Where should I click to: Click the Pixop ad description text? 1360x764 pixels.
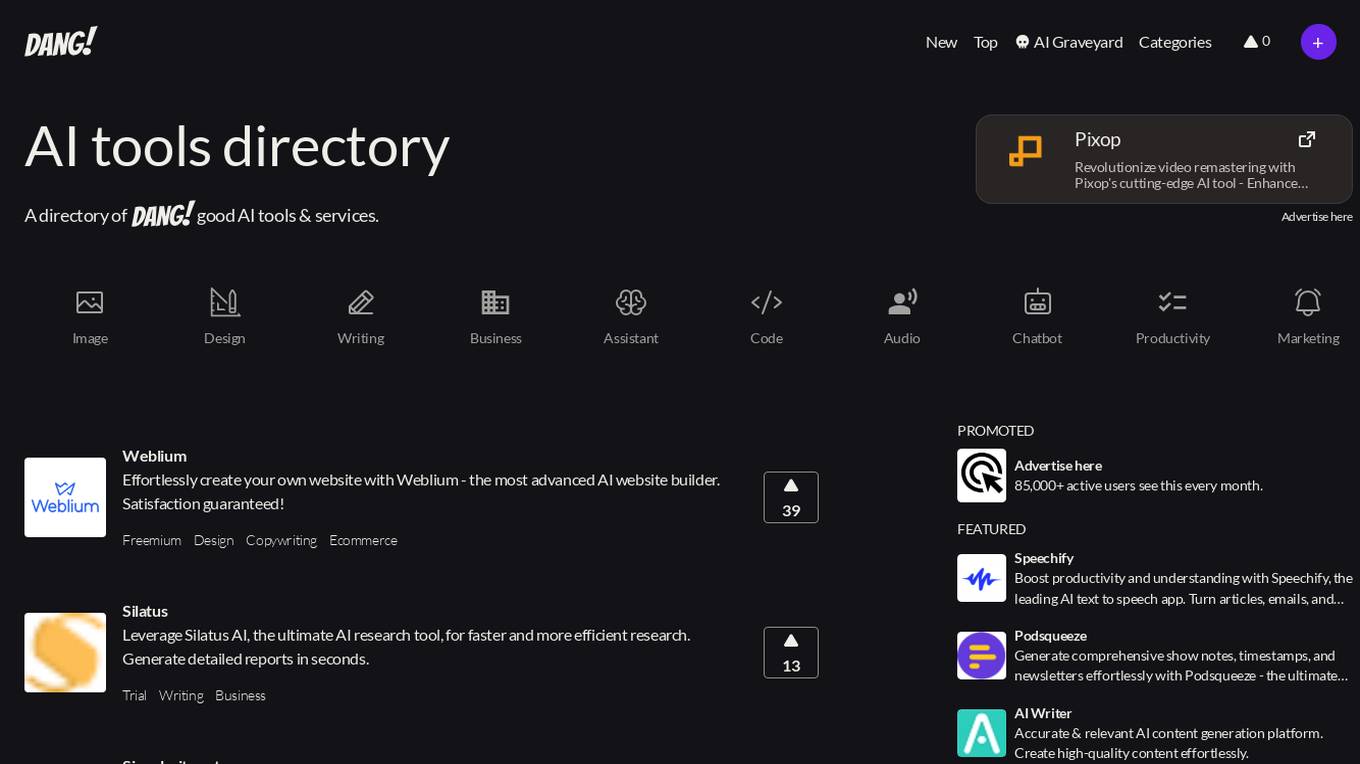pyautogui.click(x=1191, y=175)
